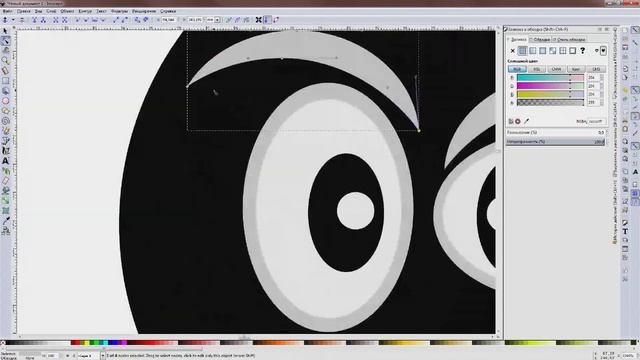This screenshot has width=640, height=360.
Task: Pick color with dropper in Fill panel
Action: coord(527,121)
